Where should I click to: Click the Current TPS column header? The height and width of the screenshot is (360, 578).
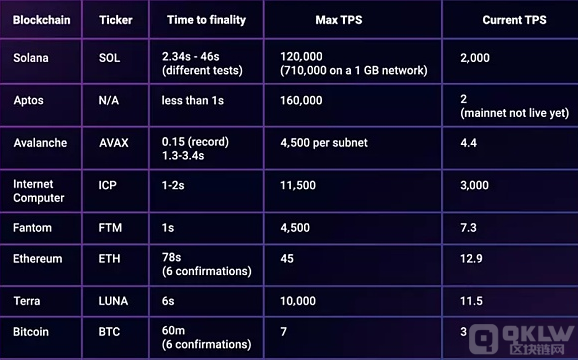pos(514,20)
